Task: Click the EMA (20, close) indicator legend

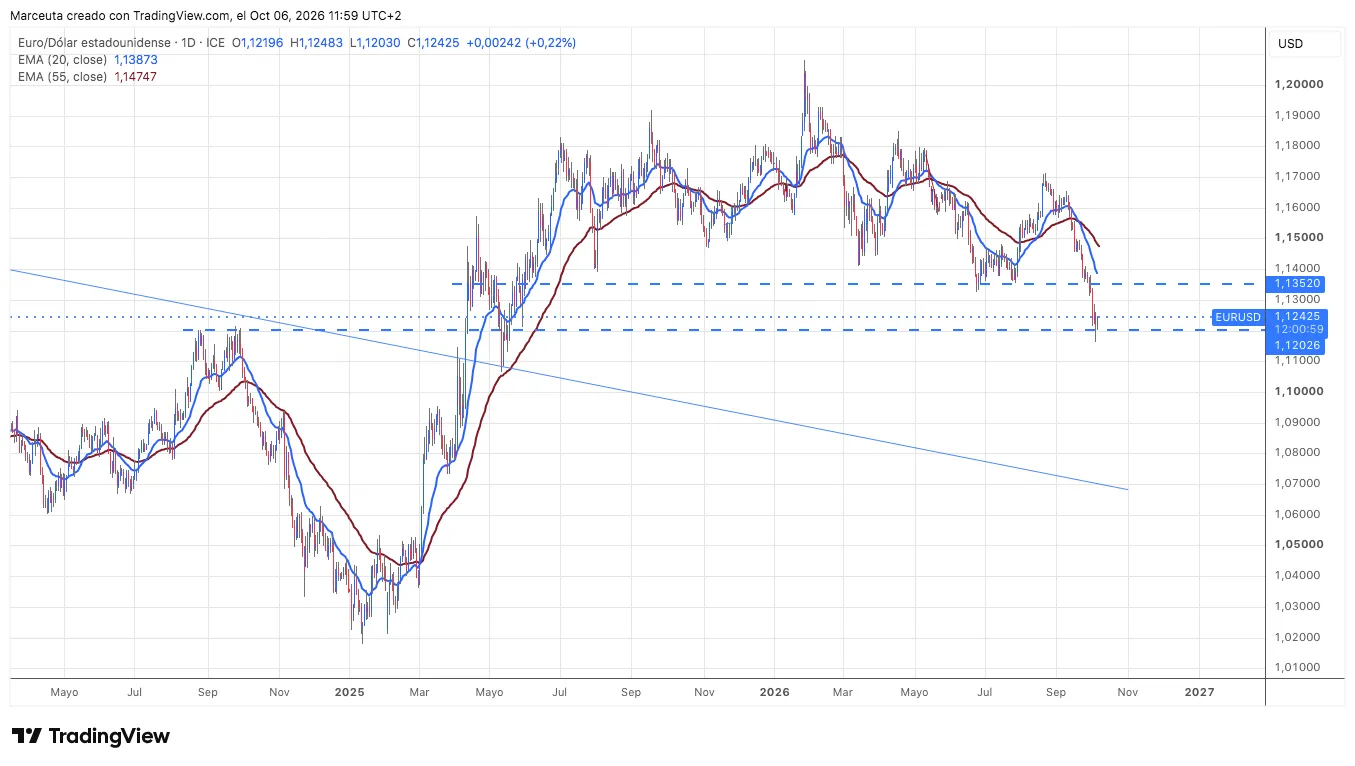Action: click(x=64, y=60)
